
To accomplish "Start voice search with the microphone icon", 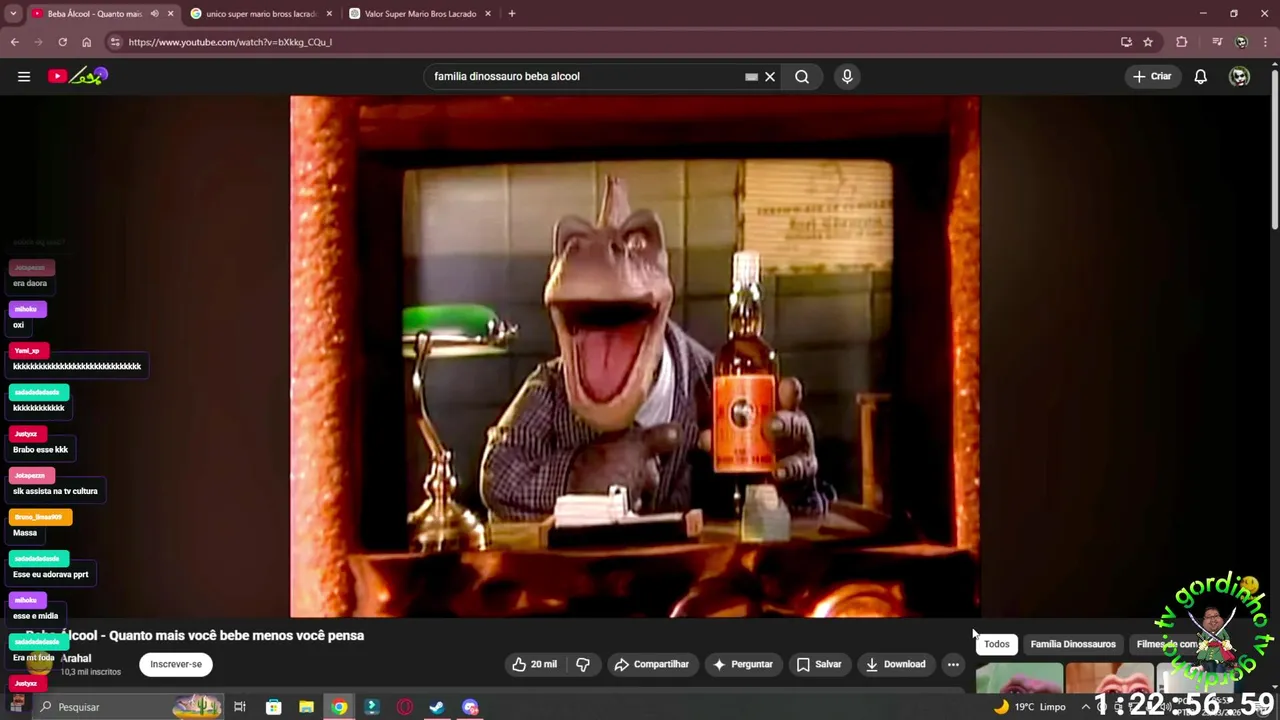I will pyautogui.click(x=847, y=76).
